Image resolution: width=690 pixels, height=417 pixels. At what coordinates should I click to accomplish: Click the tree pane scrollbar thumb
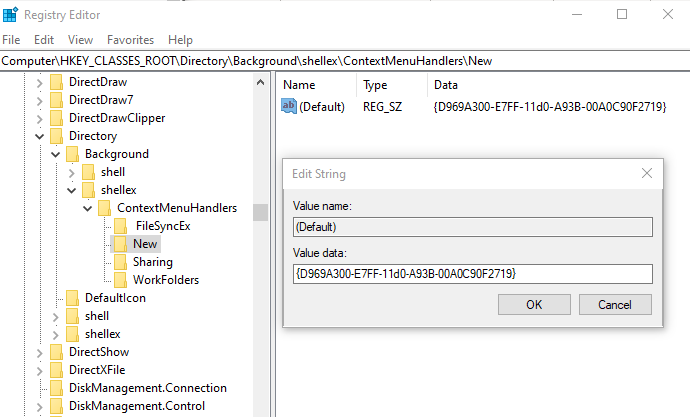click(x=261, y=212)
